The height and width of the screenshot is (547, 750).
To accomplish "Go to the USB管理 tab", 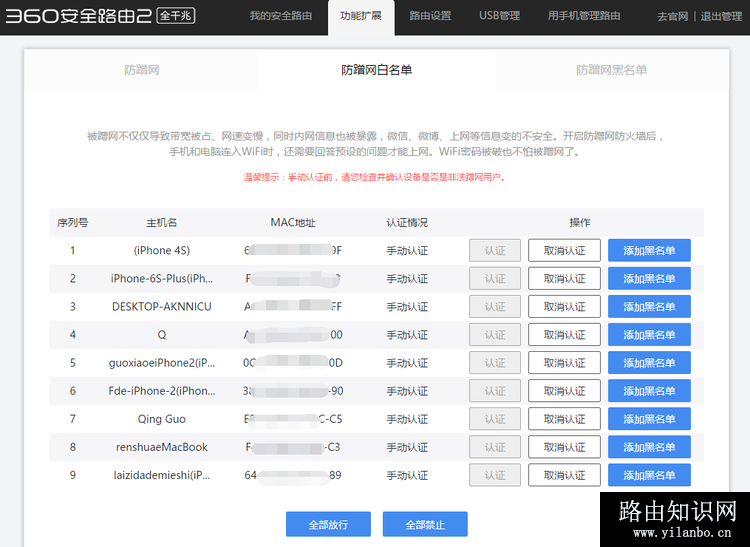I will pos(499,16).
